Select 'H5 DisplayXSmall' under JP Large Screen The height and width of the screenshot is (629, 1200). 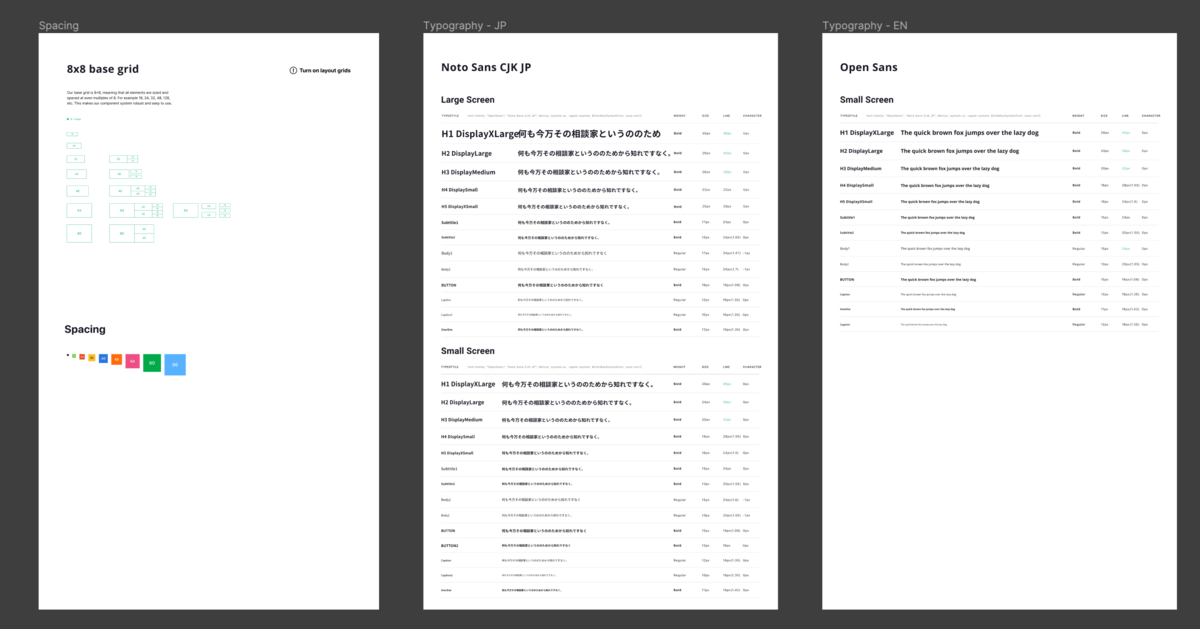(459, 206)
